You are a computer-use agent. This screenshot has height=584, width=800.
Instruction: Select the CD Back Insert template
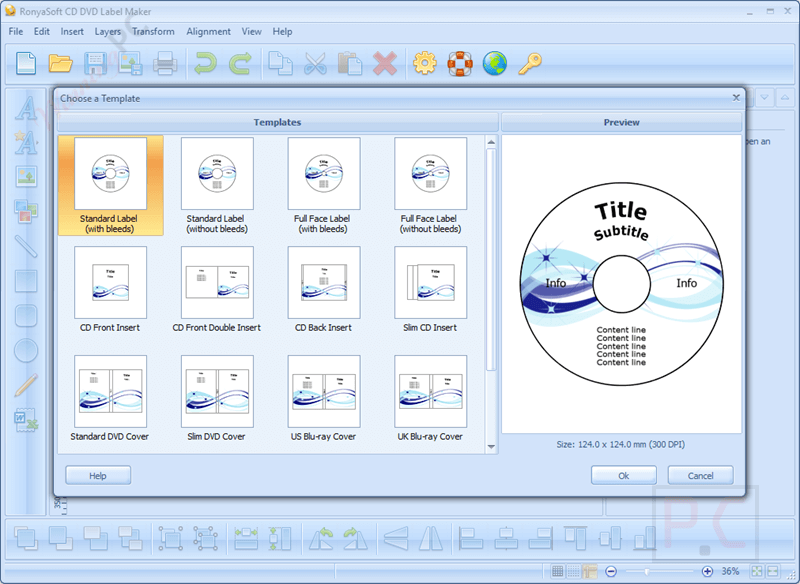[323, 290]
